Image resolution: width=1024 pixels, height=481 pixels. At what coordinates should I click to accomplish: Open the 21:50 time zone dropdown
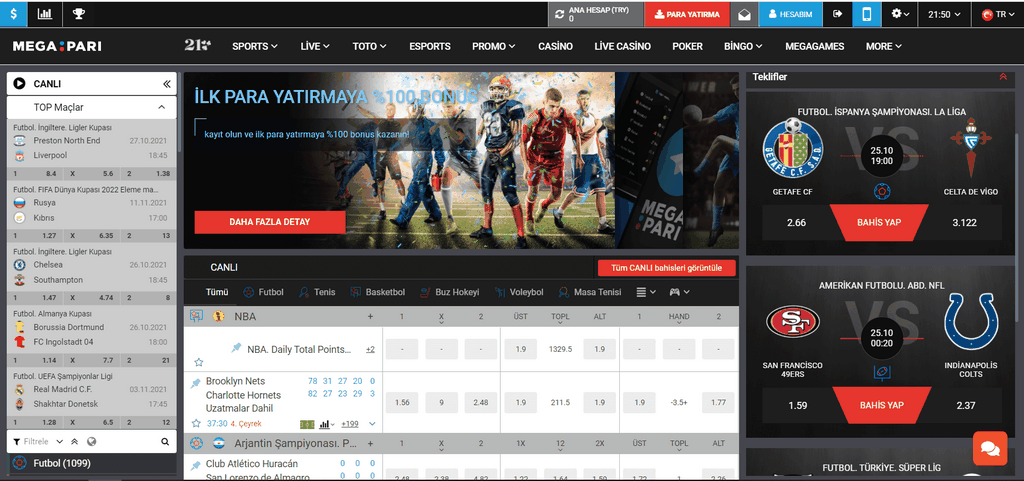[944, 14]
